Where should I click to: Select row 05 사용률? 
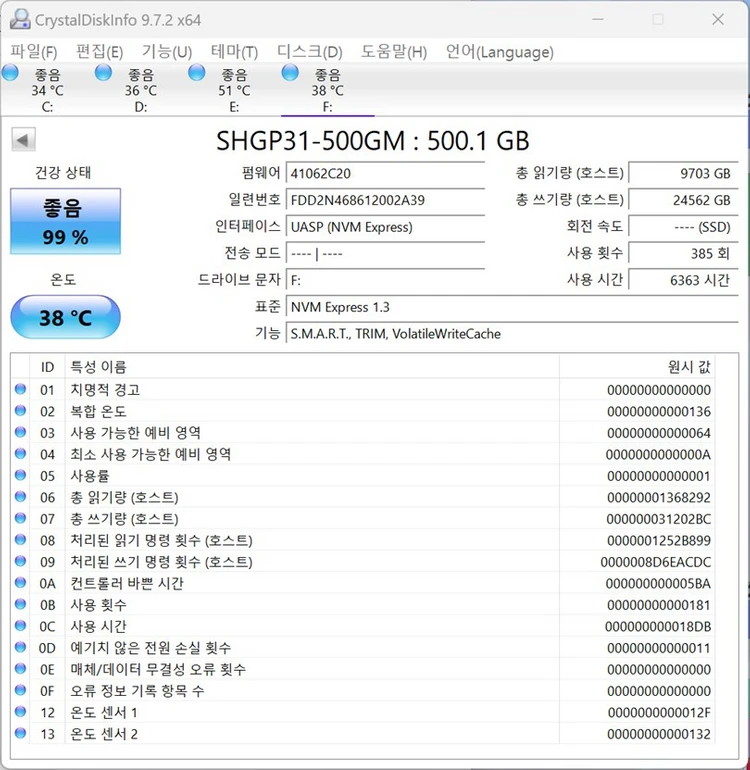click(363, 476)
